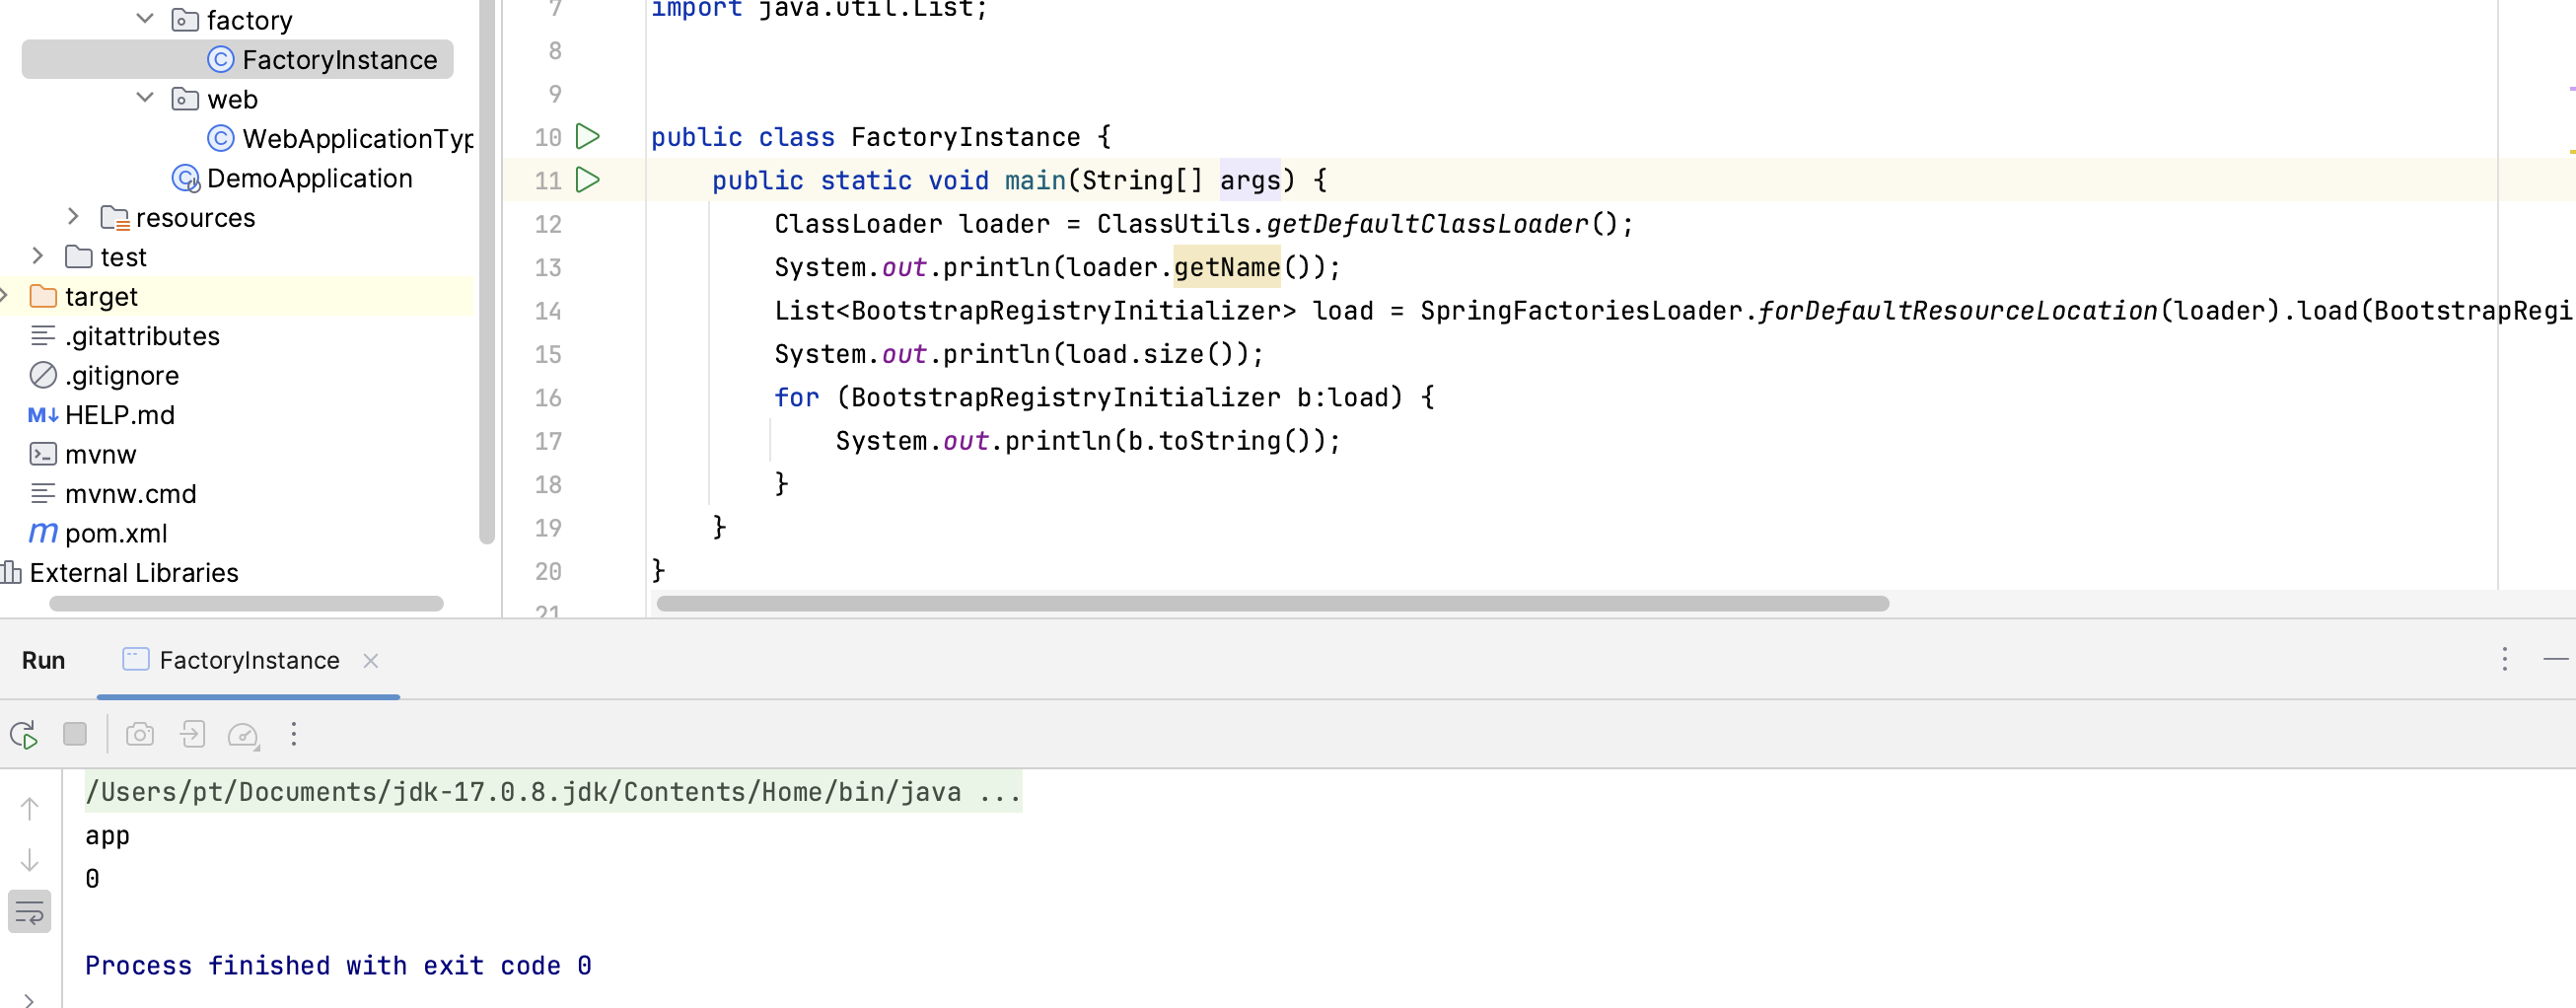Viewport: 2576px width, 1008px height.
Task: Click getDefaultClassLoader on line 12
Action: click(1427, 224)
